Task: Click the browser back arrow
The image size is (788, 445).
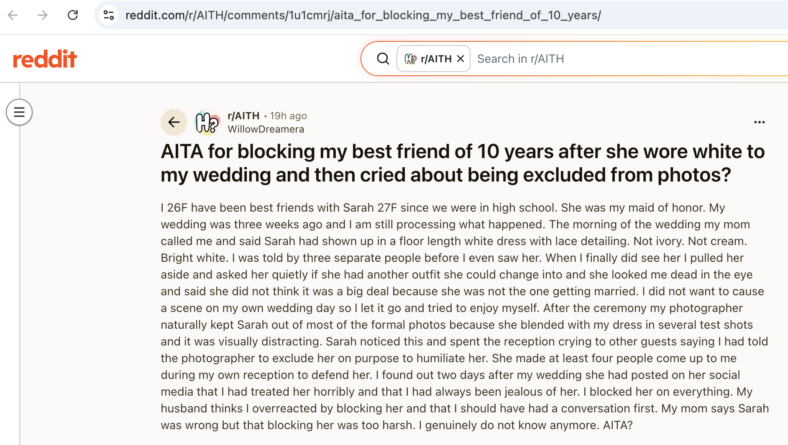Action: tap(13, 15)
